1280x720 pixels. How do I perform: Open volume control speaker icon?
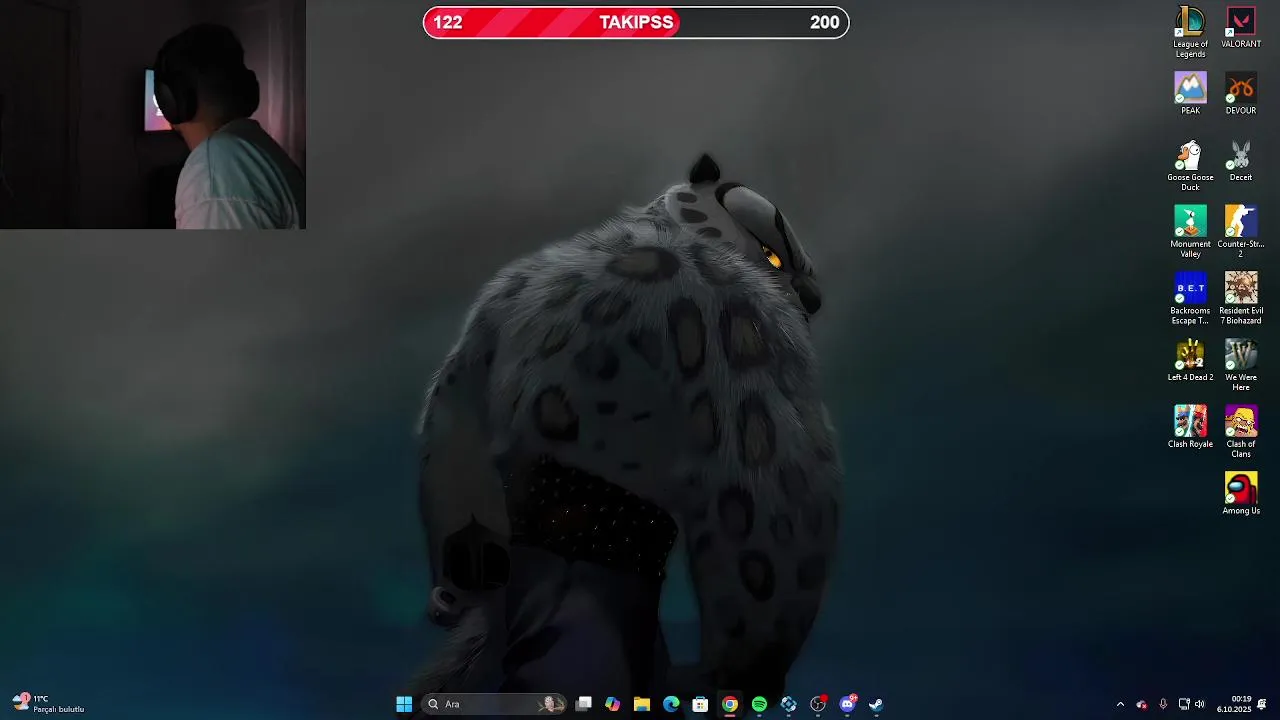click(x=1200, y=704)
